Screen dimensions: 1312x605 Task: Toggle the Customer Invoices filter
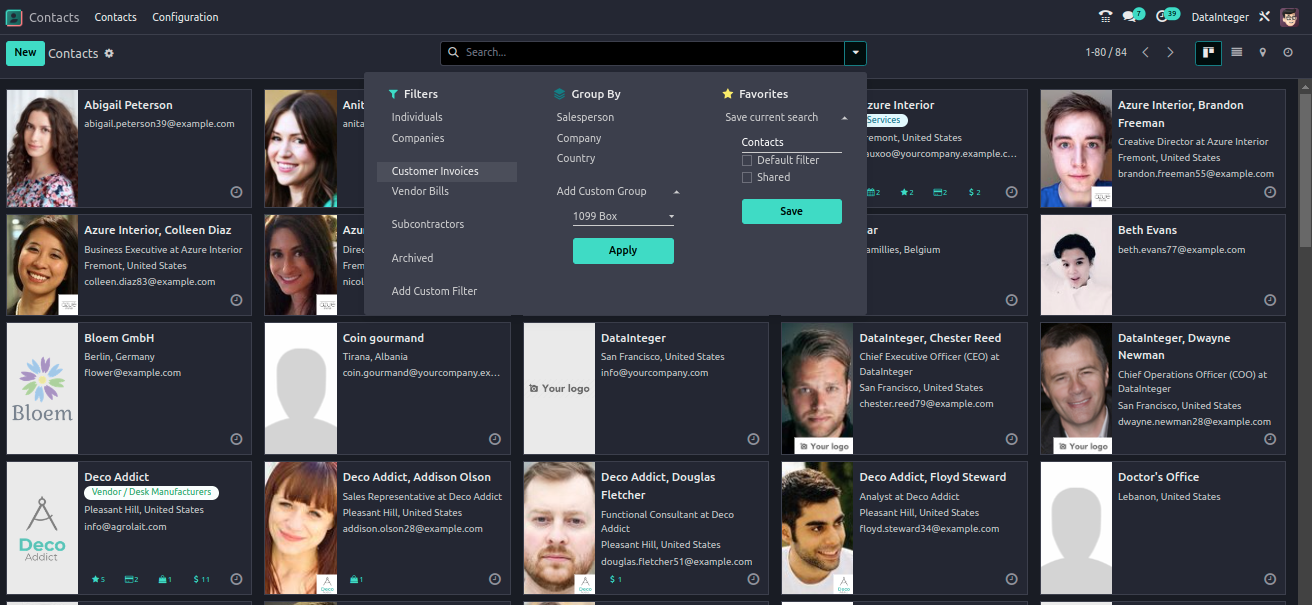click(435, 172)
